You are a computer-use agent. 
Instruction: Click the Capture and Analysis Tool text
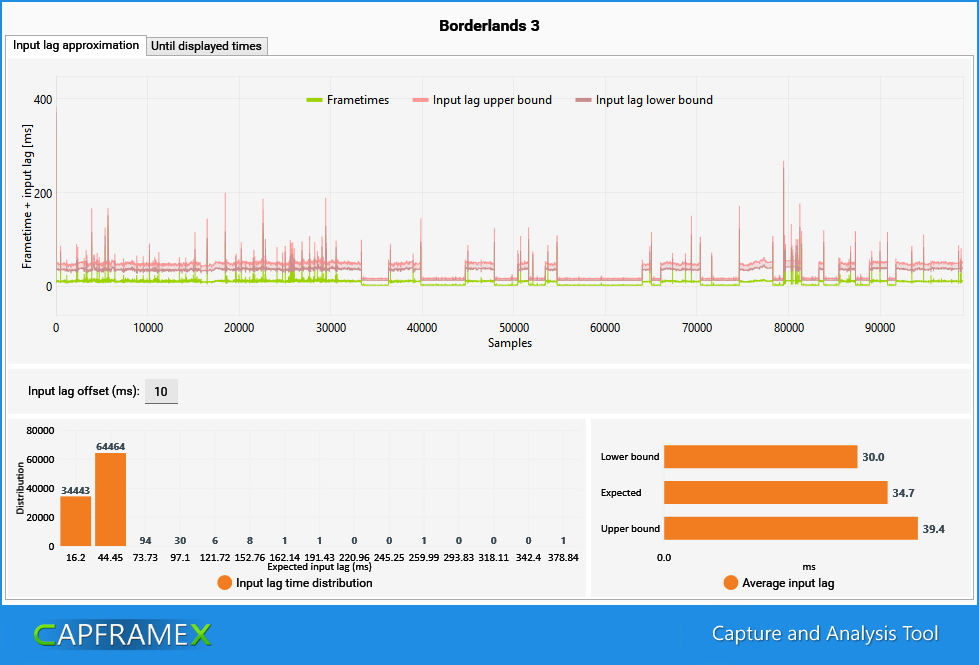pos(825,634)
